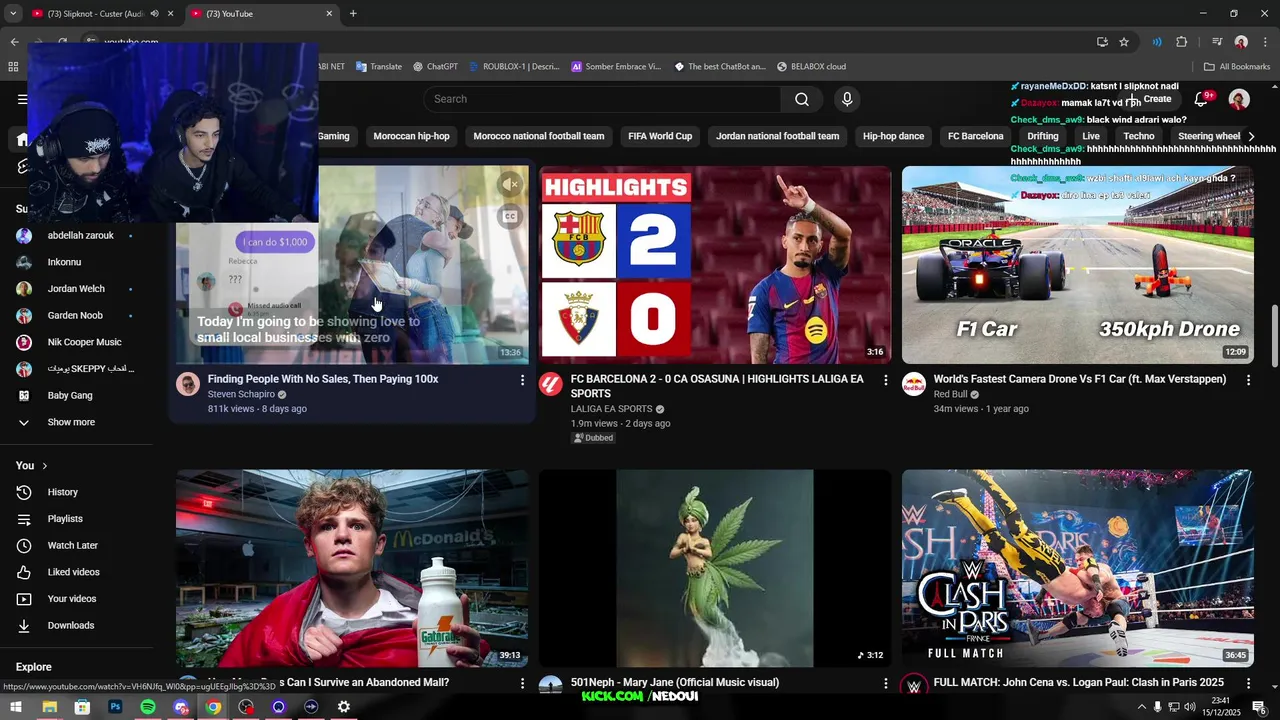Open options for 501Neph Mary Jane video
The width and height of the screenshot is (1280, 720).
click(885, 683)
